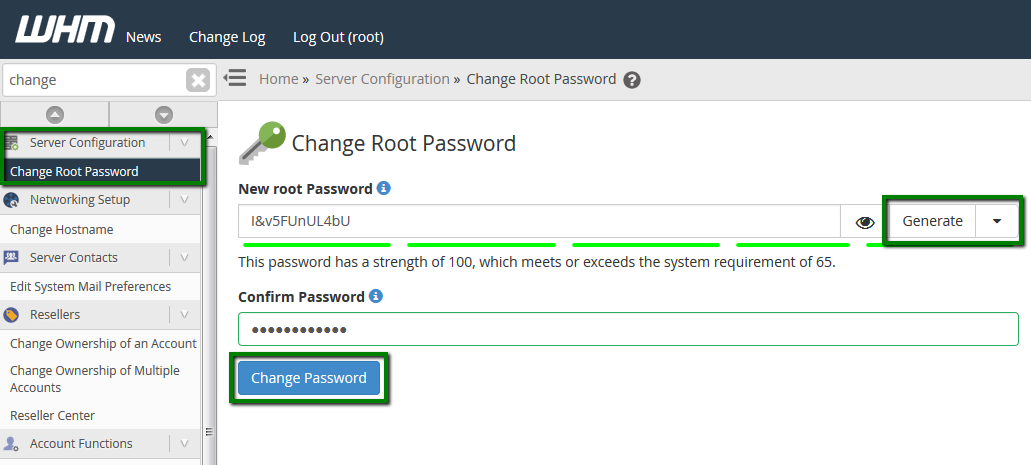The image size is (1031, 465).
Task: Open help for Change Root Password
Action: point(632,80)
